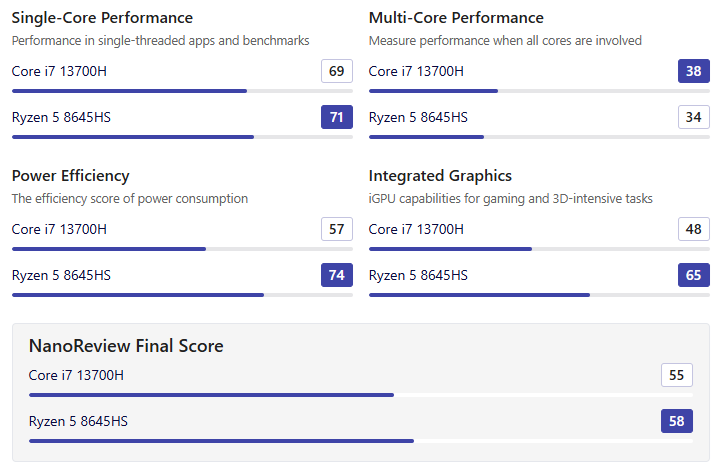Click the Multi-Core Performance heading
The height and width of the screenshot is (470, 723).
[456, 18]
